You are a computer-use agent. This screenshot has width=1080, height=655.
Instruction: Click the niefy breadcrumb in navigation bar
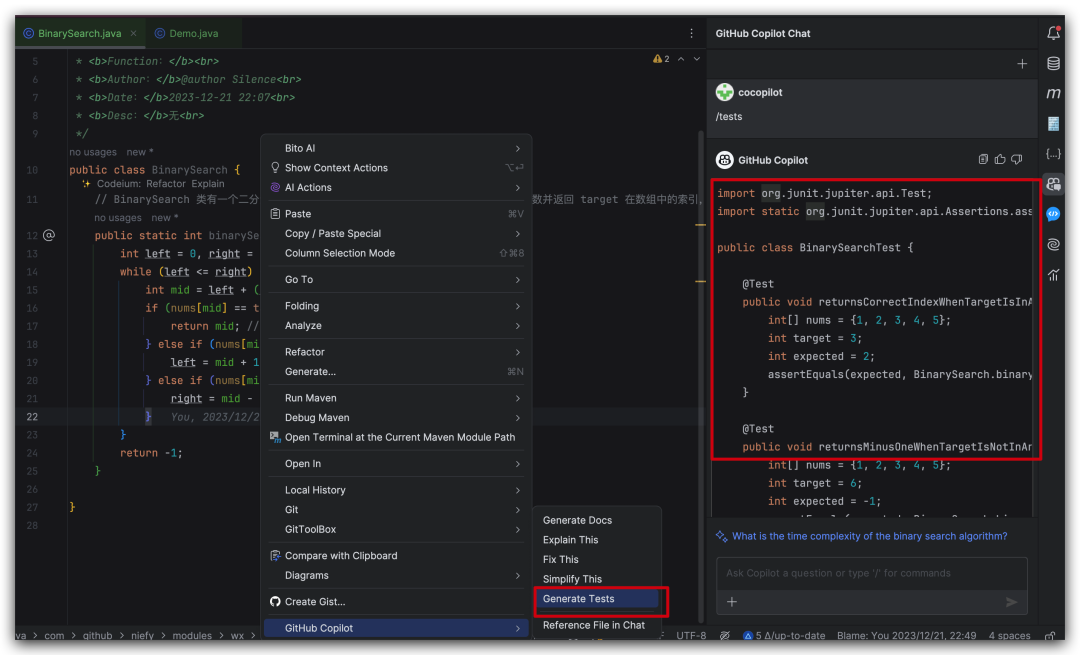click(143, 636)
